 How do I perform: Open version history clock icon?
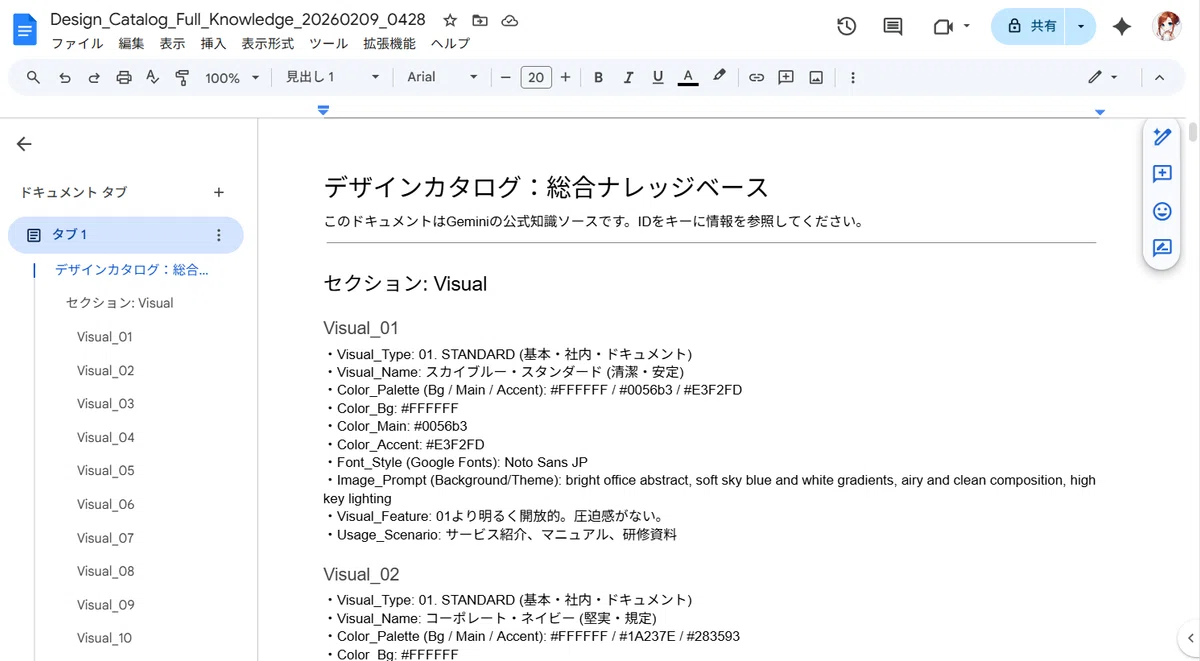pos(846,27)
